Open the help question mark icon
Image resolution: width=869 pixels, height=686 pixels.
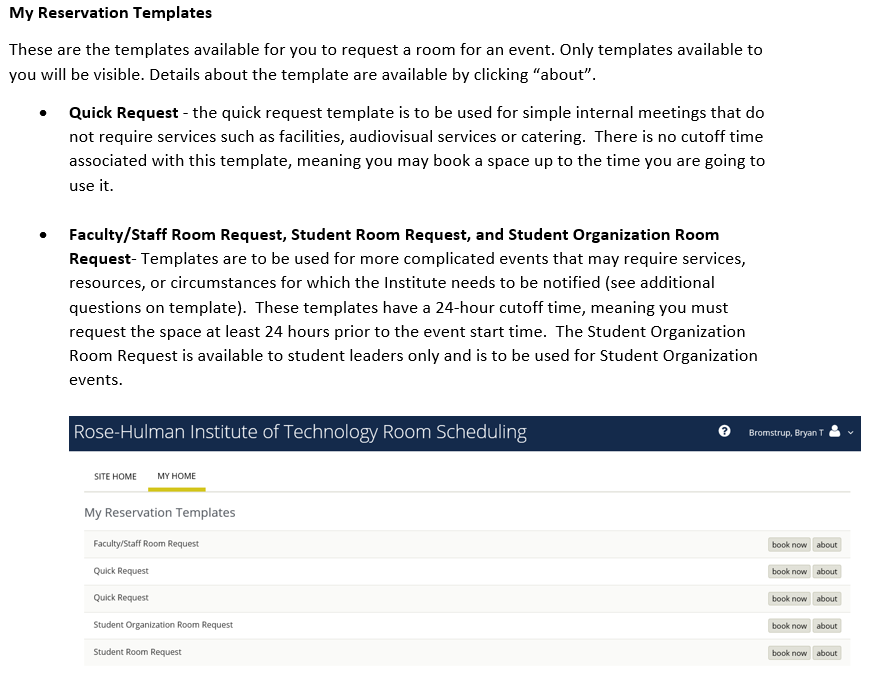724,431
